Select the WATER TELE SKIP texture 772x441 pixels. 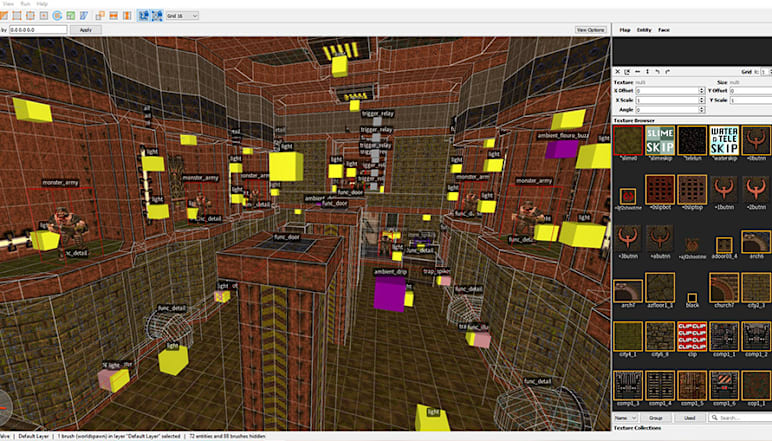(x=724, y=140)
